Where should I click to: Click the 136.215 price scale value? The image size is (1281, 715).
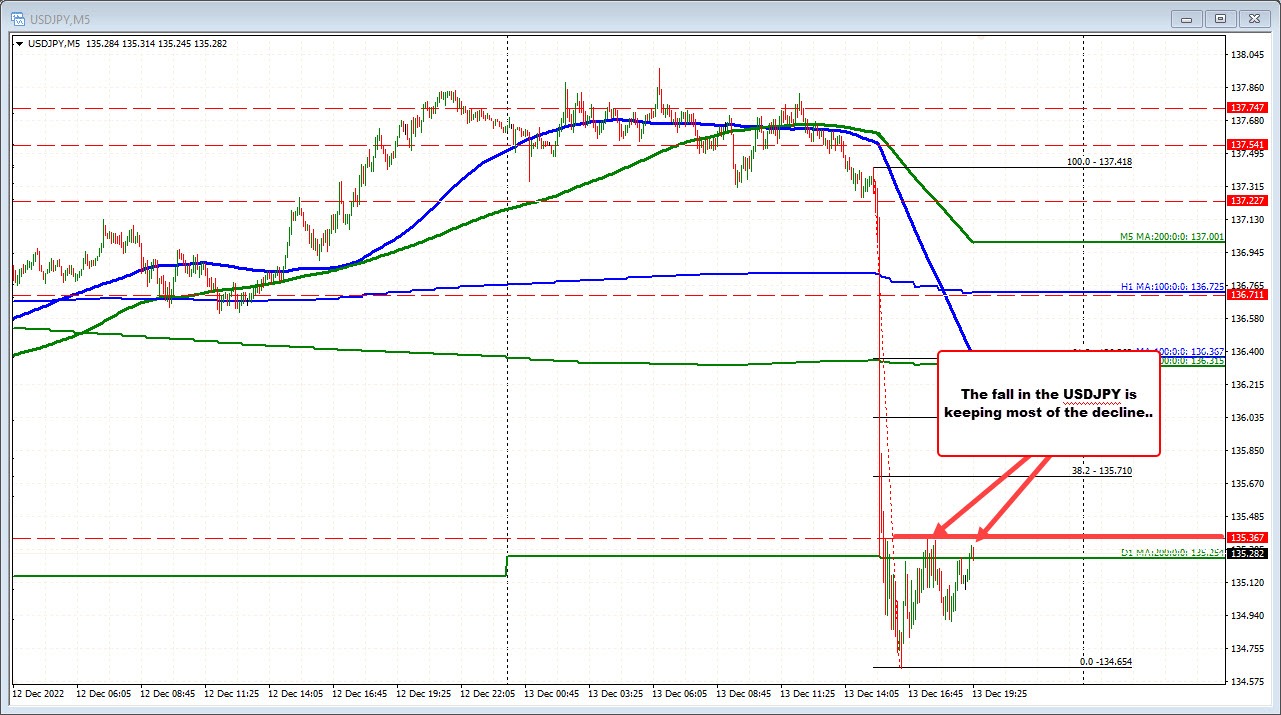point(1246,385)
